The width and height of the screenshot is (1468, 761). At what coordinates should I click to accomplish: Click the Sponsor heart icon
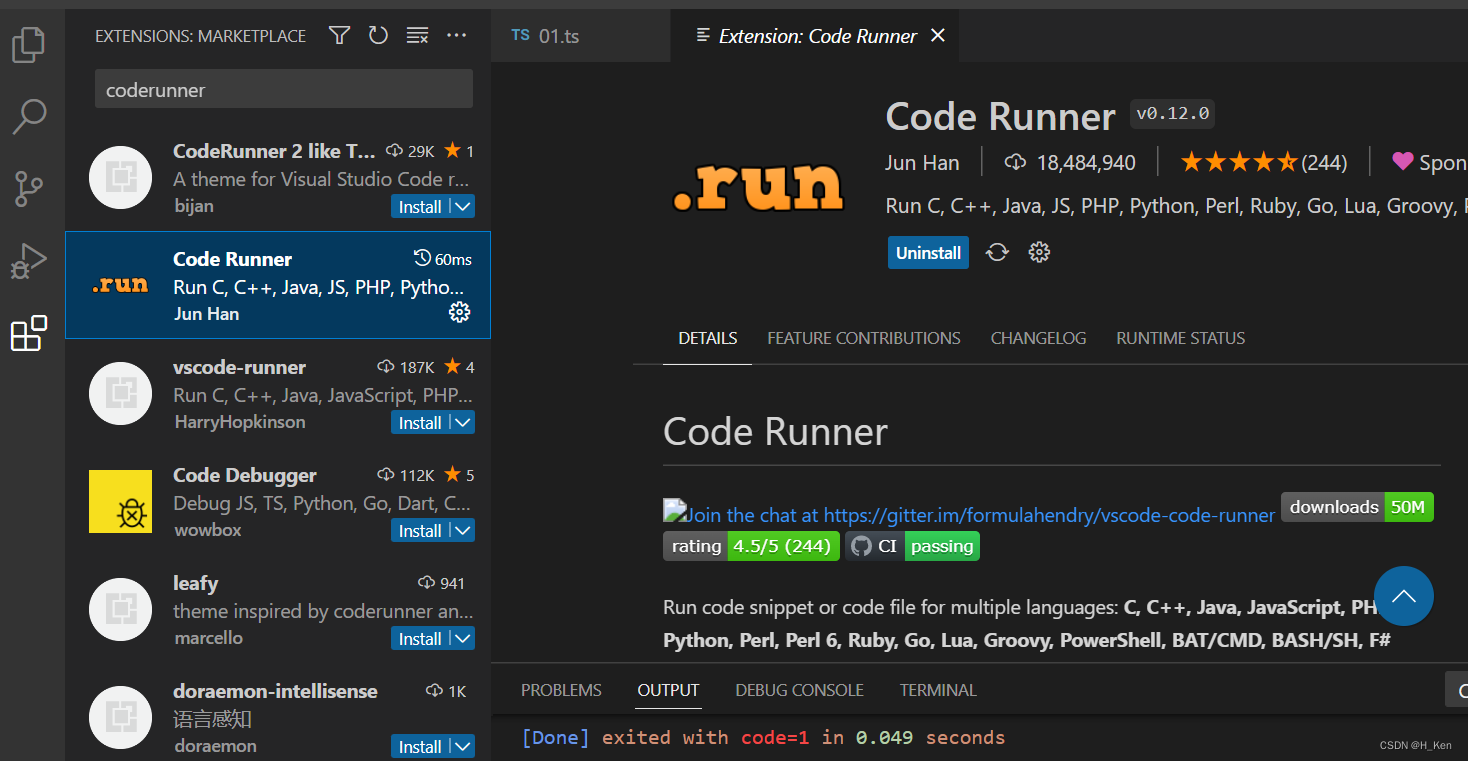click(1403, 161)
